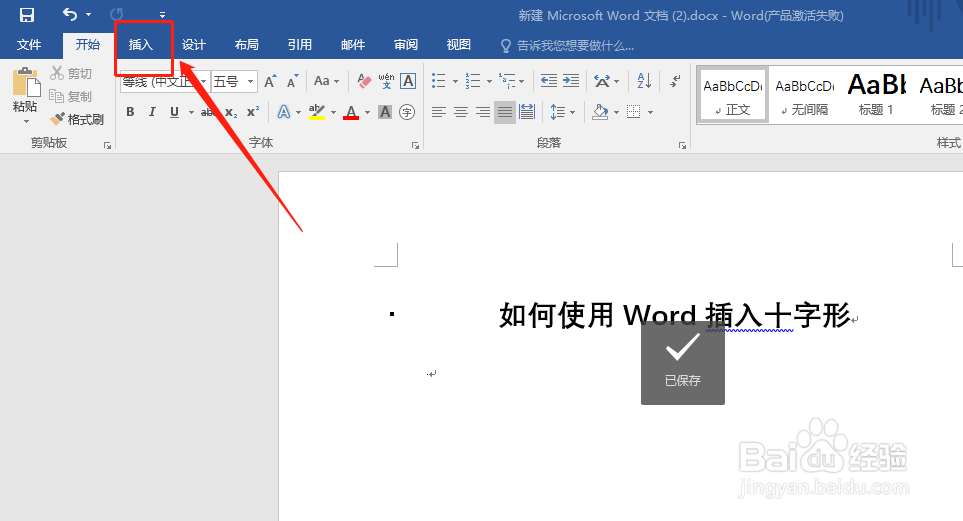Toggle show paragraph marks

pyautogui.click(x=675, y=80)
